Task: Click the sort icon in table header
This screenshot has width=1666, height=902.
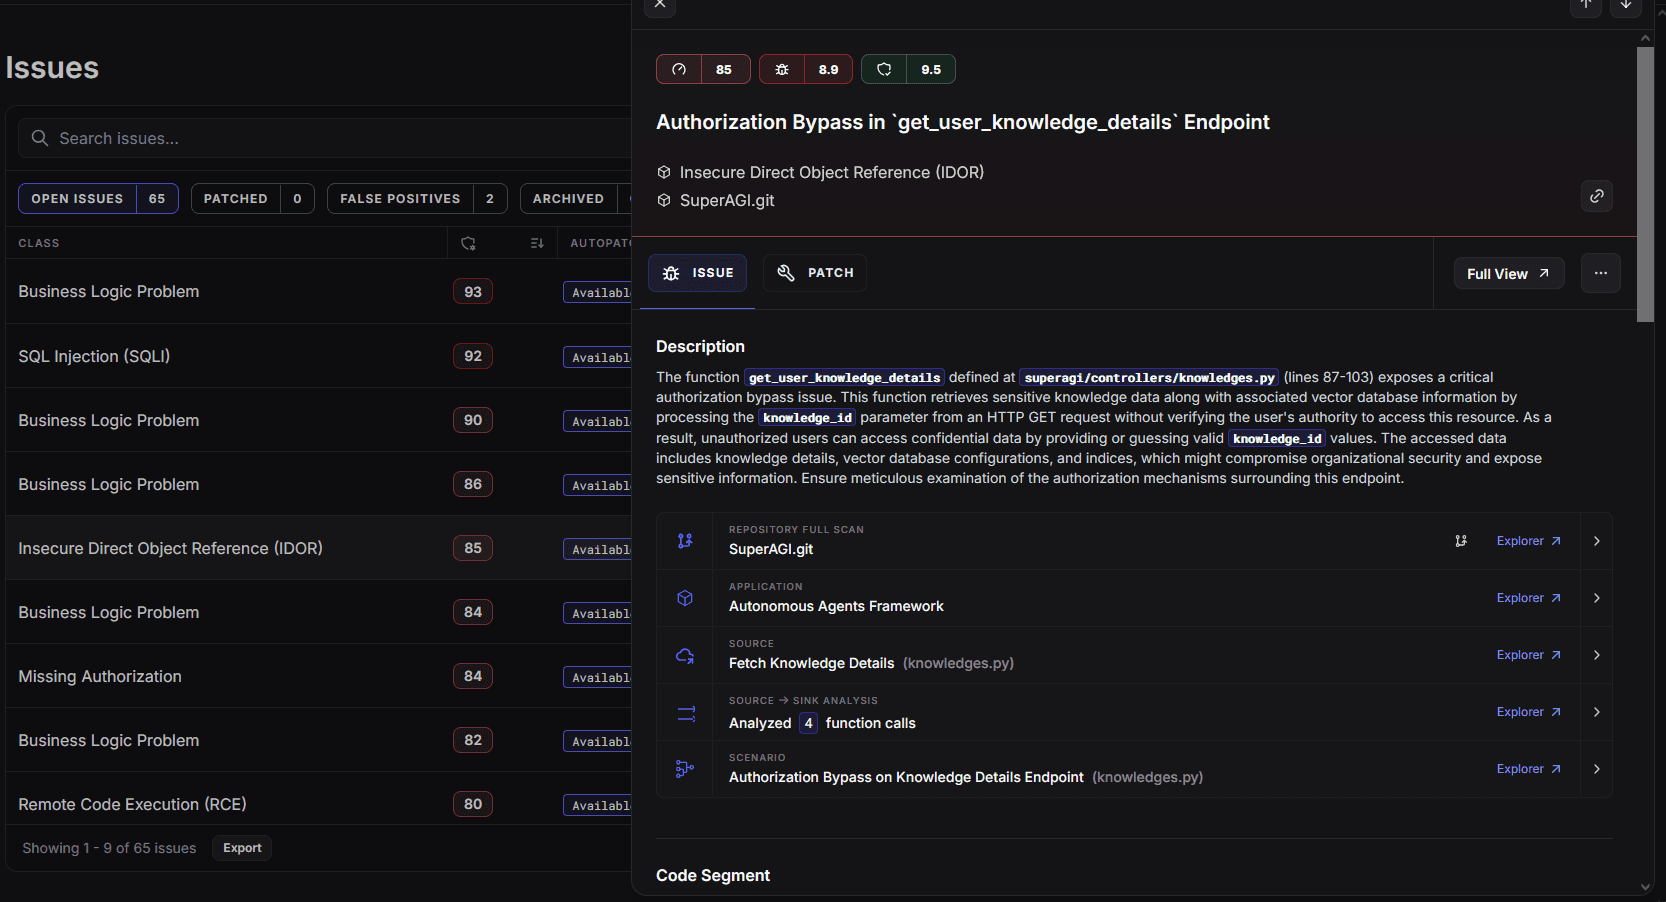Action: tap(537, 243)
